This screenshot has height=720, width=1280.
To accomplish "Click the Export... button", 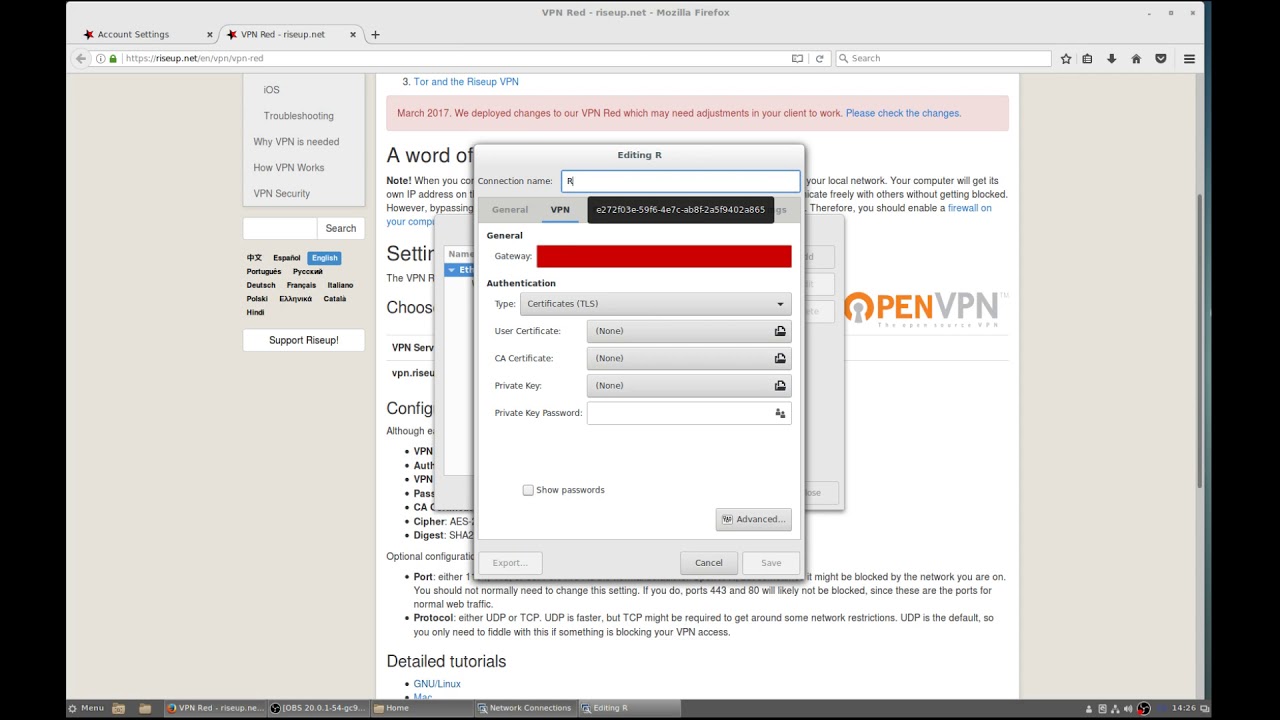I will pyautogui.click(x=510, y=563).
